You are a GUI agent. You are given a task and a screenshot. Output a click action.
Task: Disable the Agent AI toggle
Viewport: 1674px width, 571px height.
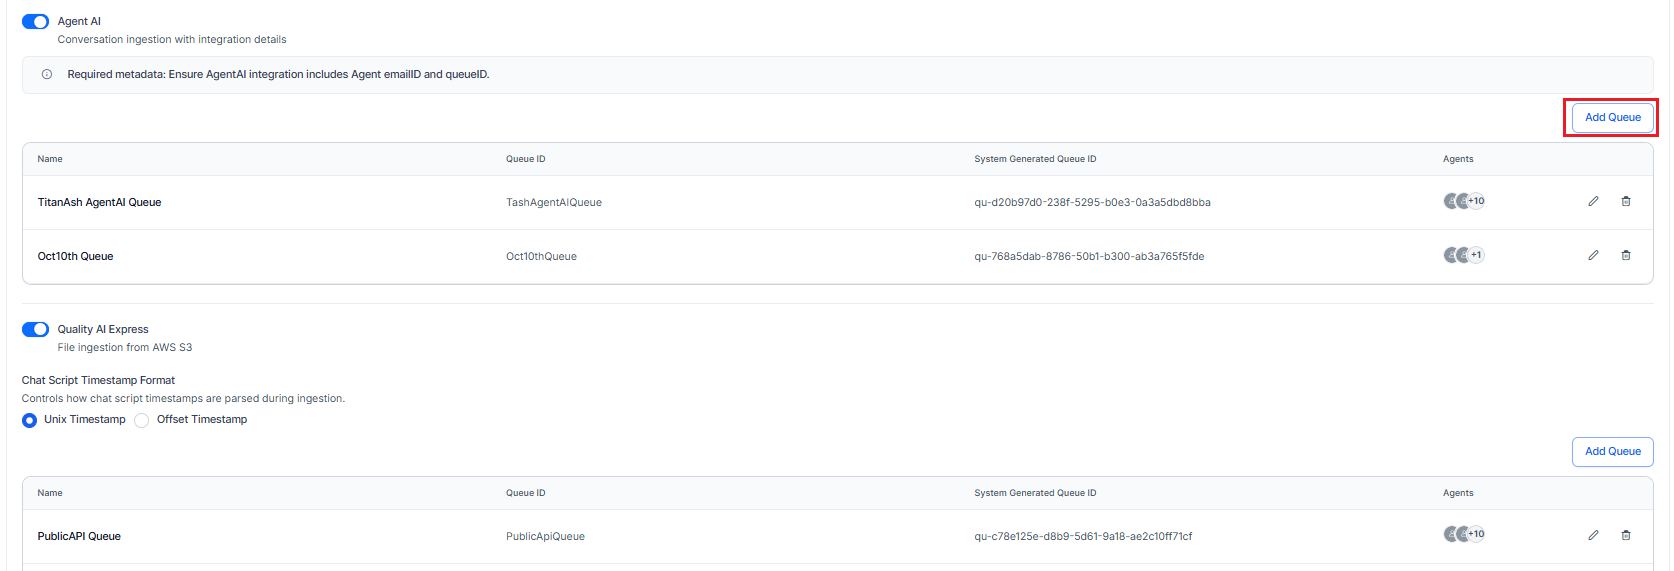(x=35, y=22)
